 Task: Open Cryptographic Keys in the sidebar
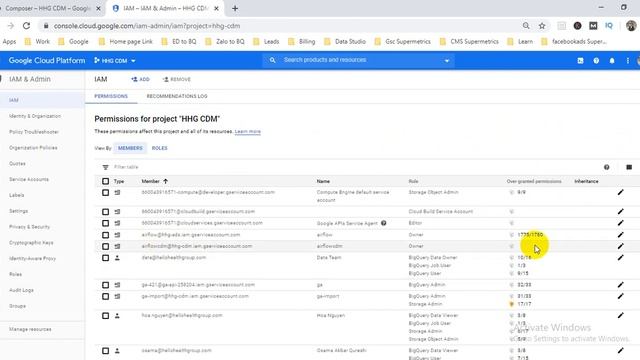pyautogui.click(x=31, y=242)
